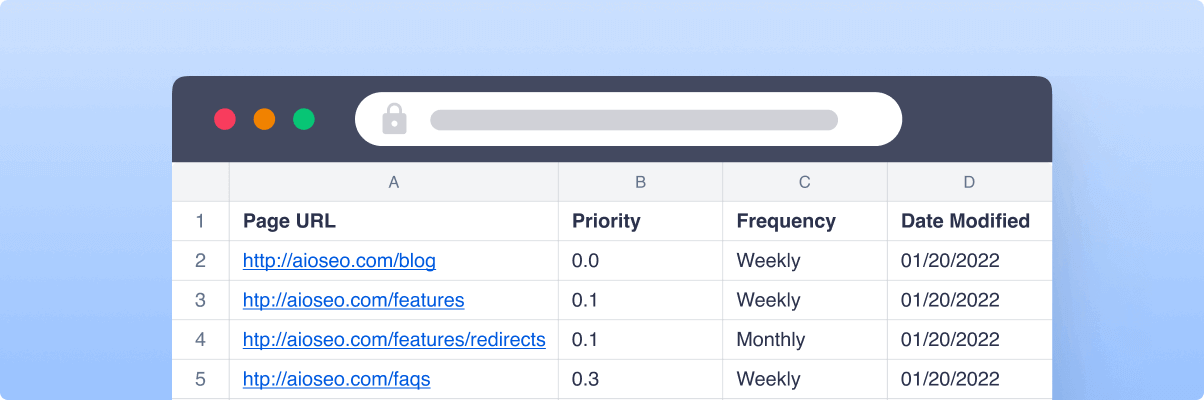Select column D header

tap(969, 182)
